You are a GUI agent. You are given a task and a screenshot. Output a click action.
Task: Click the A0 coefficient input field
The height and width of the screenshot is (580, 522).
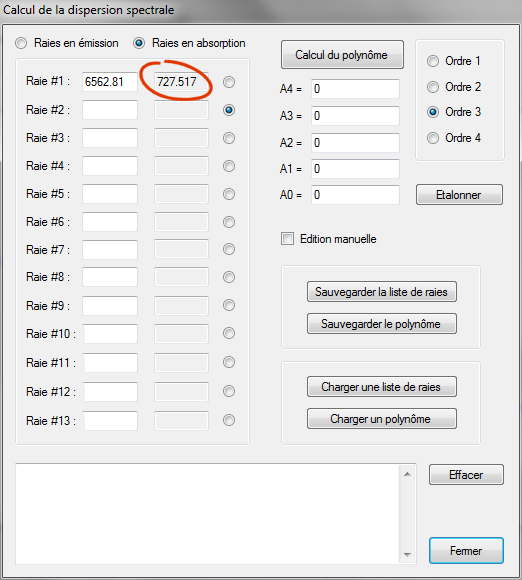(x=356, y=195)
